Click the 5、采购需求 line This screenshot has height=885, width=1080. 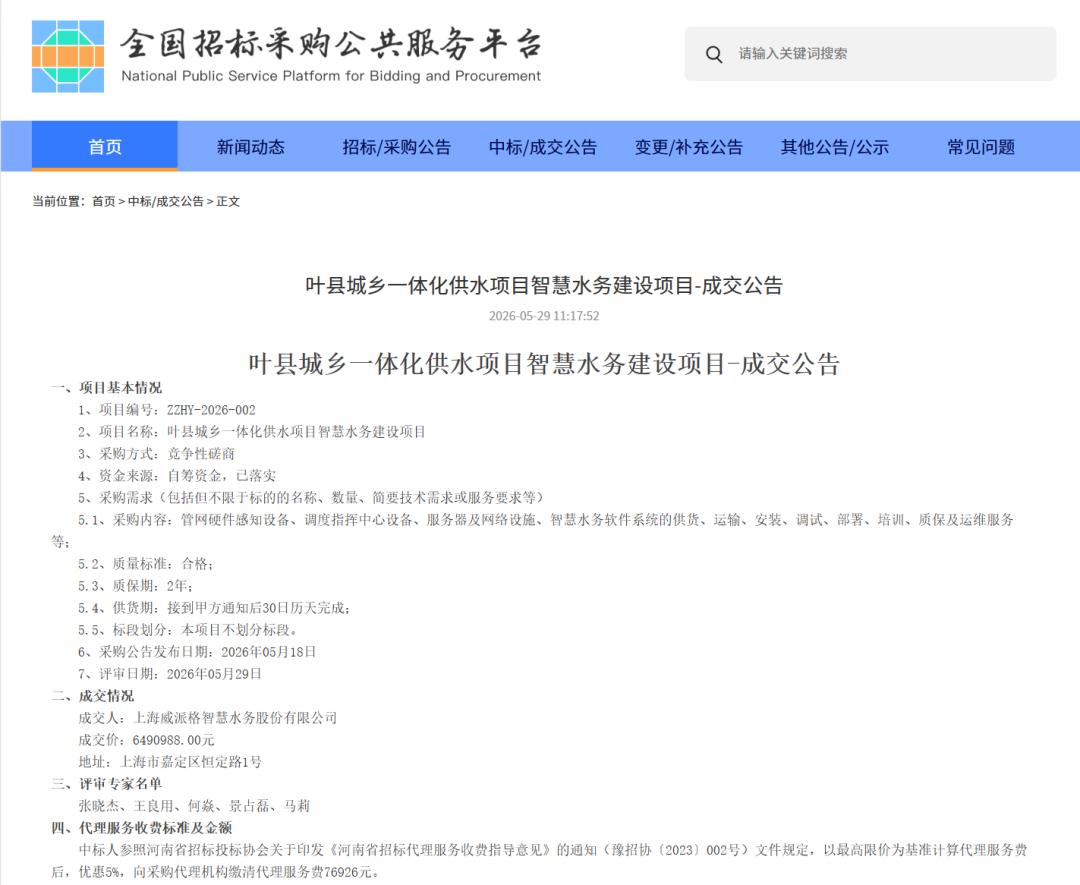click(311, 498)
